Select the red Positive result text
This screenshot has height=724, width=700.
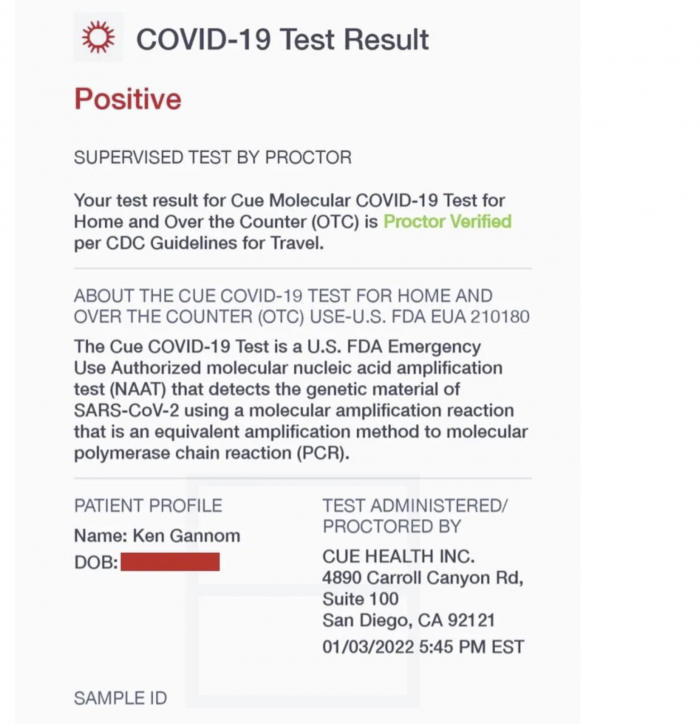pyautogui.click(x=127, y=99)
